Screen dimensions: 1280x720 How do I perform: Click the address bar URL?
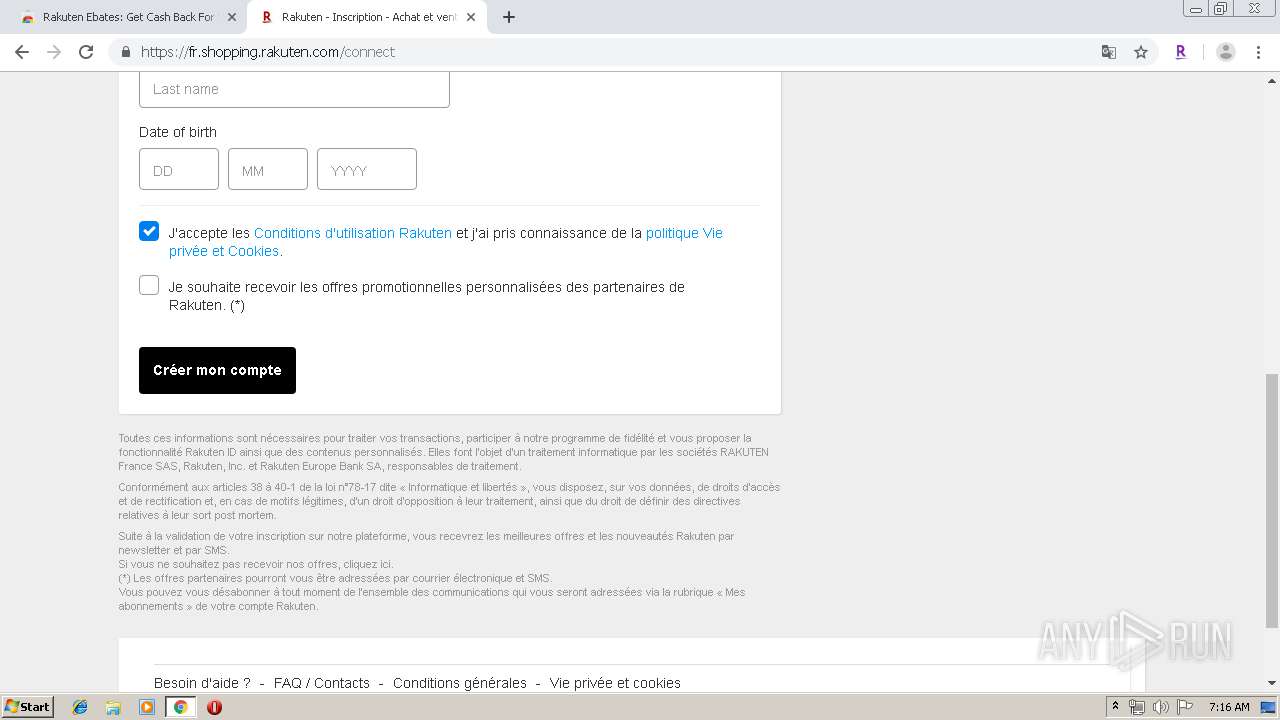tap(268, 52)
